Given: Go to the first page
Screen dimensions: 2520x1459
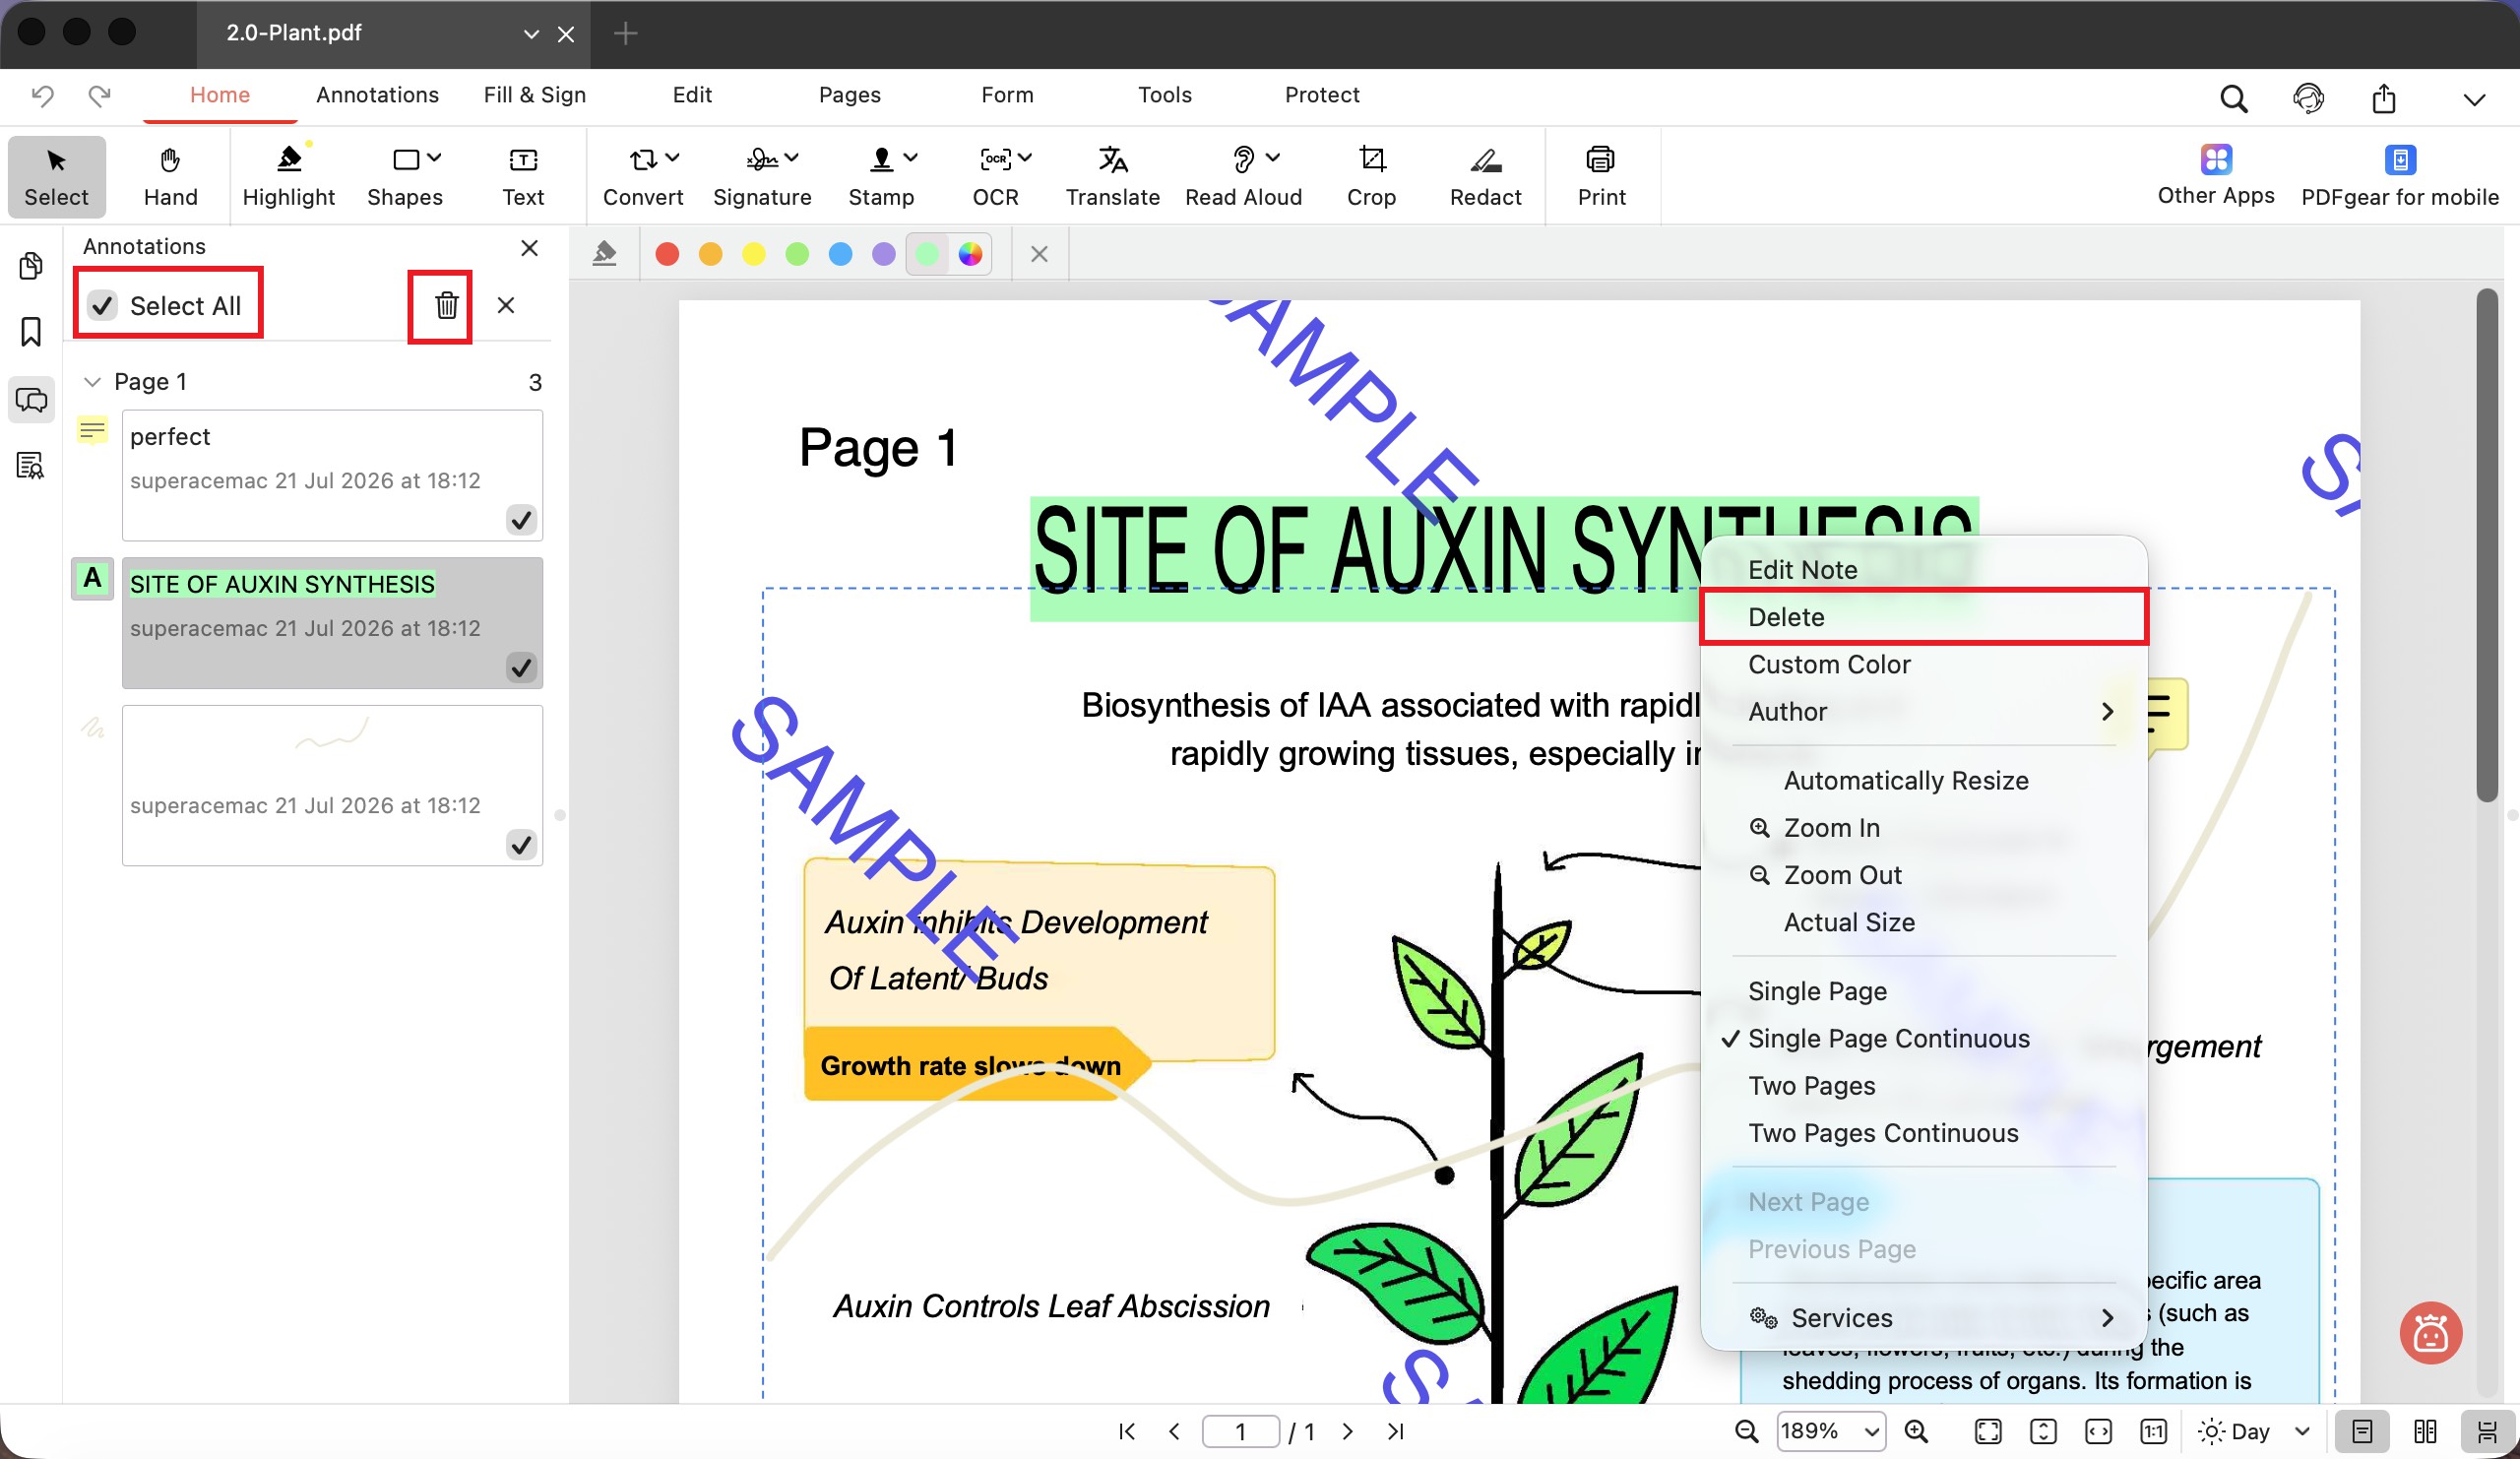Looking at the screenshot, I should click(x=1127, y=1432).
